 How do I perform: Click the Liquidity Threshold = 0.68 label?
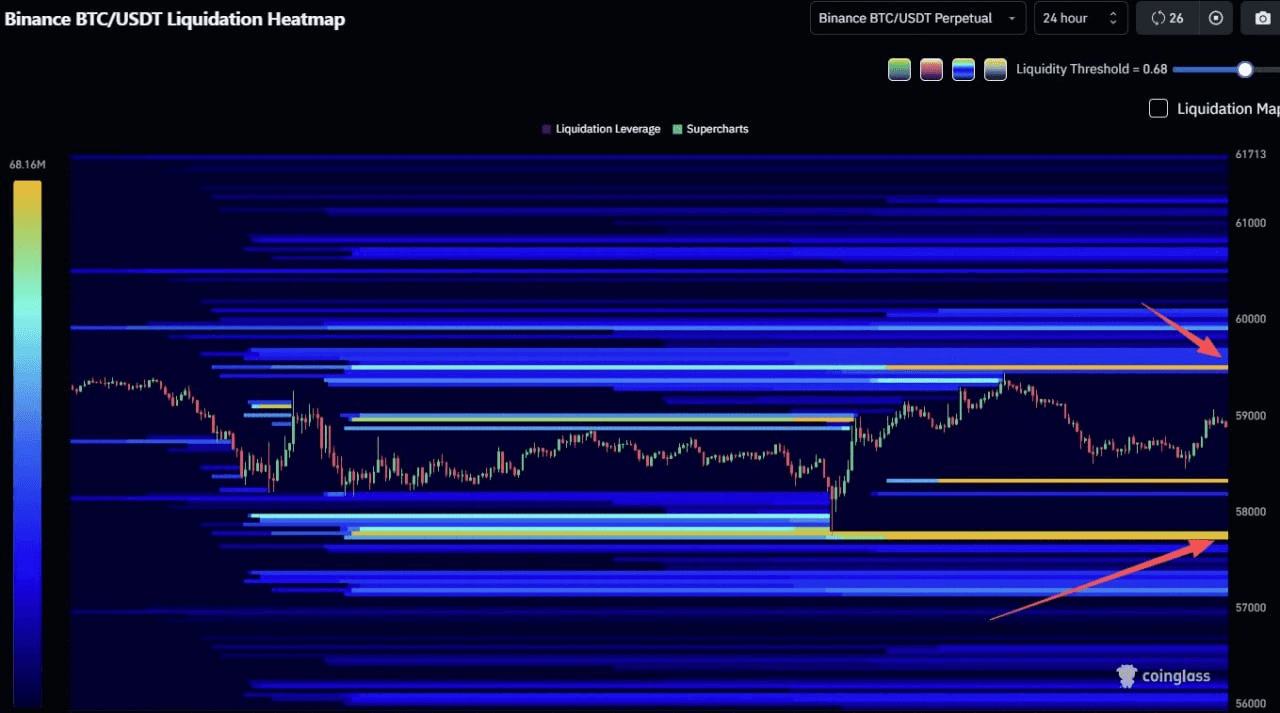[x=1091, y=69]
